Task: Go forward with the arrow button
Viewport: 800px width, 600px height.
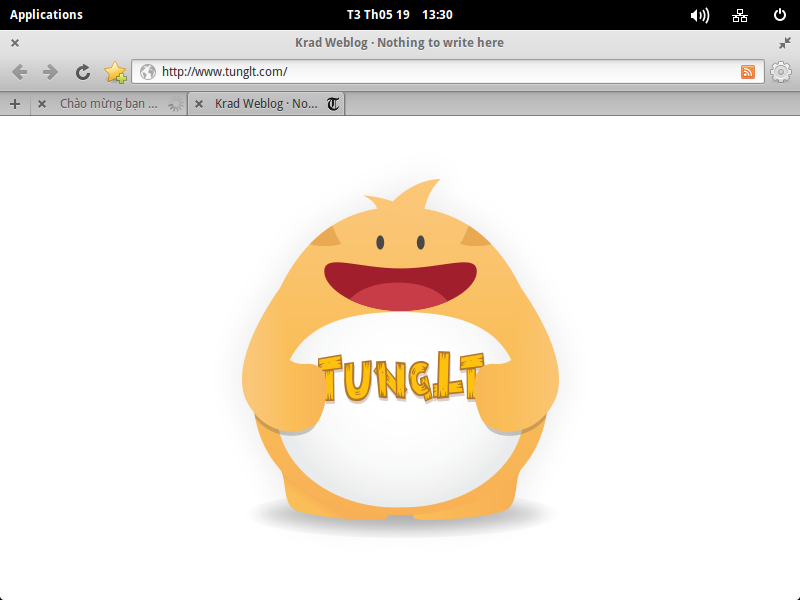Action: coord(50,72)
